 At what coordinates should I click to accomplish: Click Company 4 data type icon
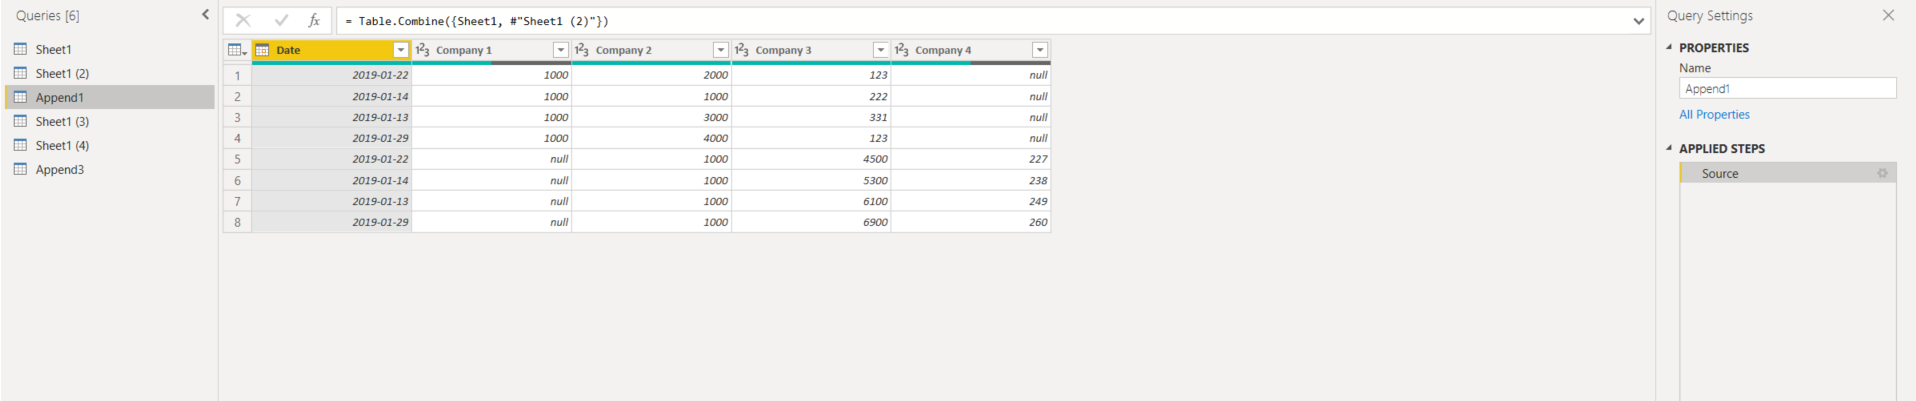(x=902, y=50)
